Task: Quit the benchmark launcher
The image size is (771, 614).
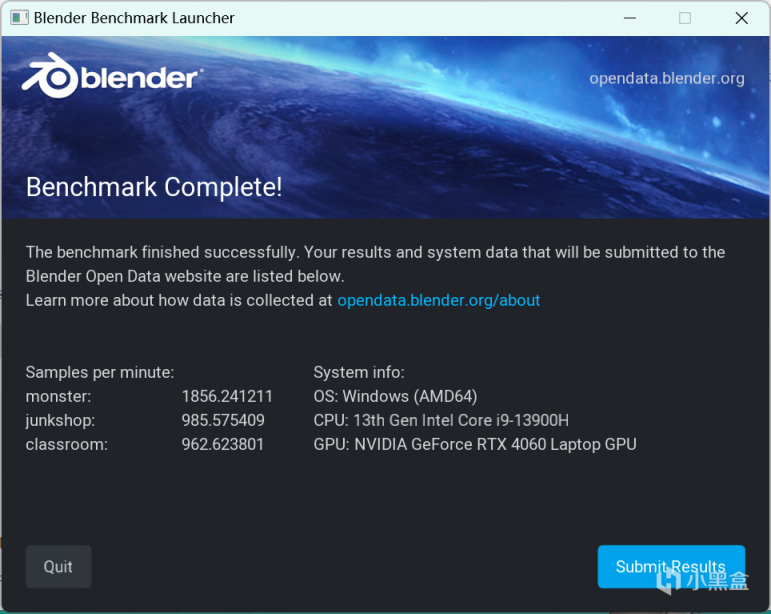Action: [58, 566]
